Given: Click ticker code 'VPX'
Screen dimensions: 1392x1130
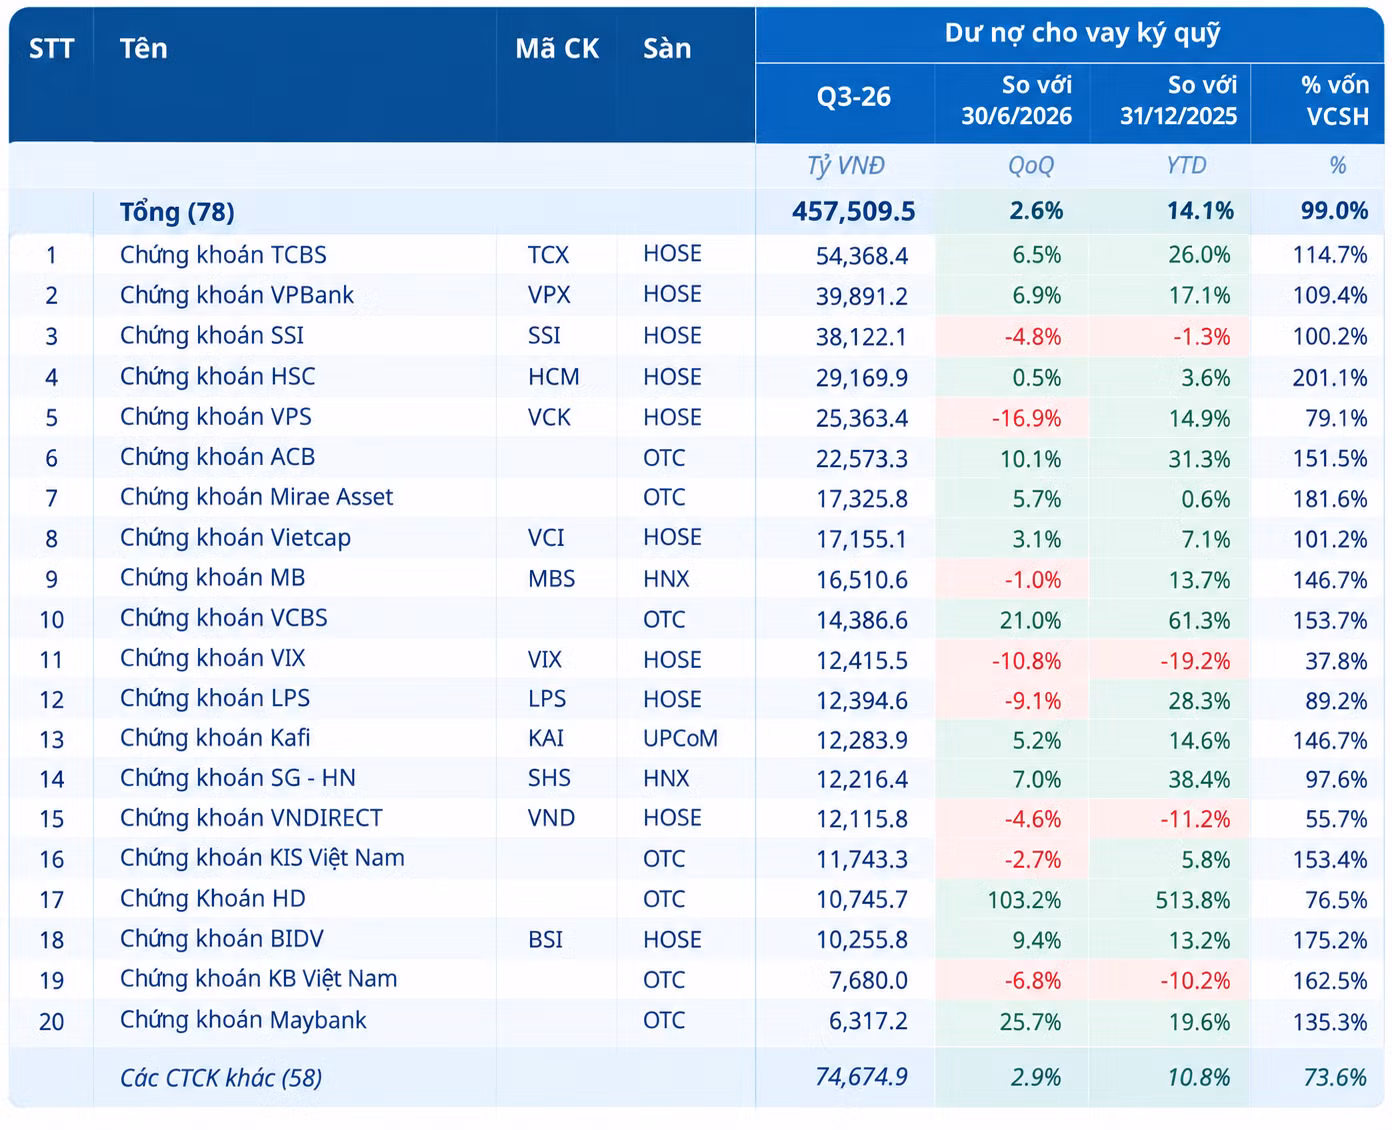Looking at the screenshot, I should (549, 295).
